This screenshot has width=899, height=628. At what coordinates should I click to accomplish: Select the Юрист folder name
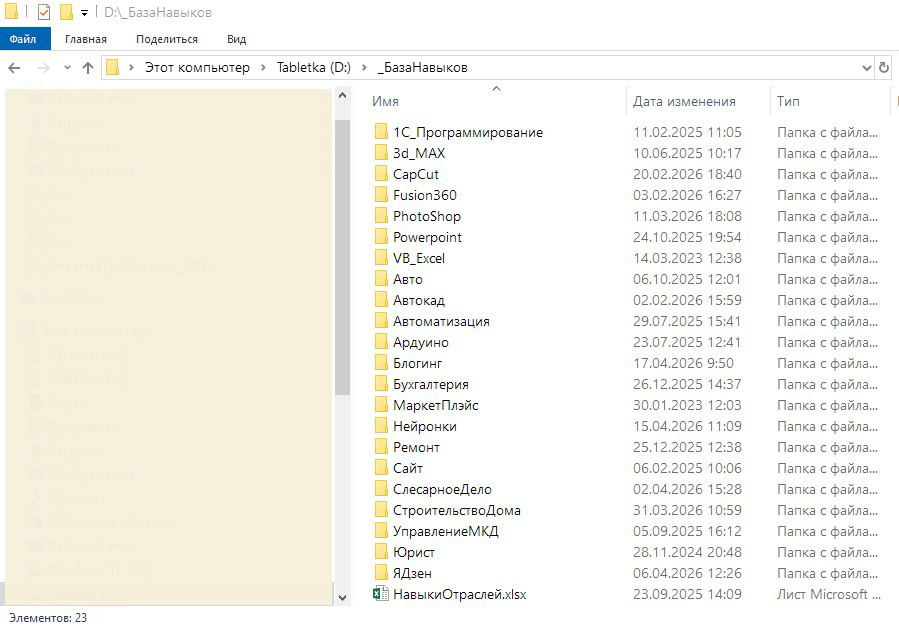coord(413,552)
